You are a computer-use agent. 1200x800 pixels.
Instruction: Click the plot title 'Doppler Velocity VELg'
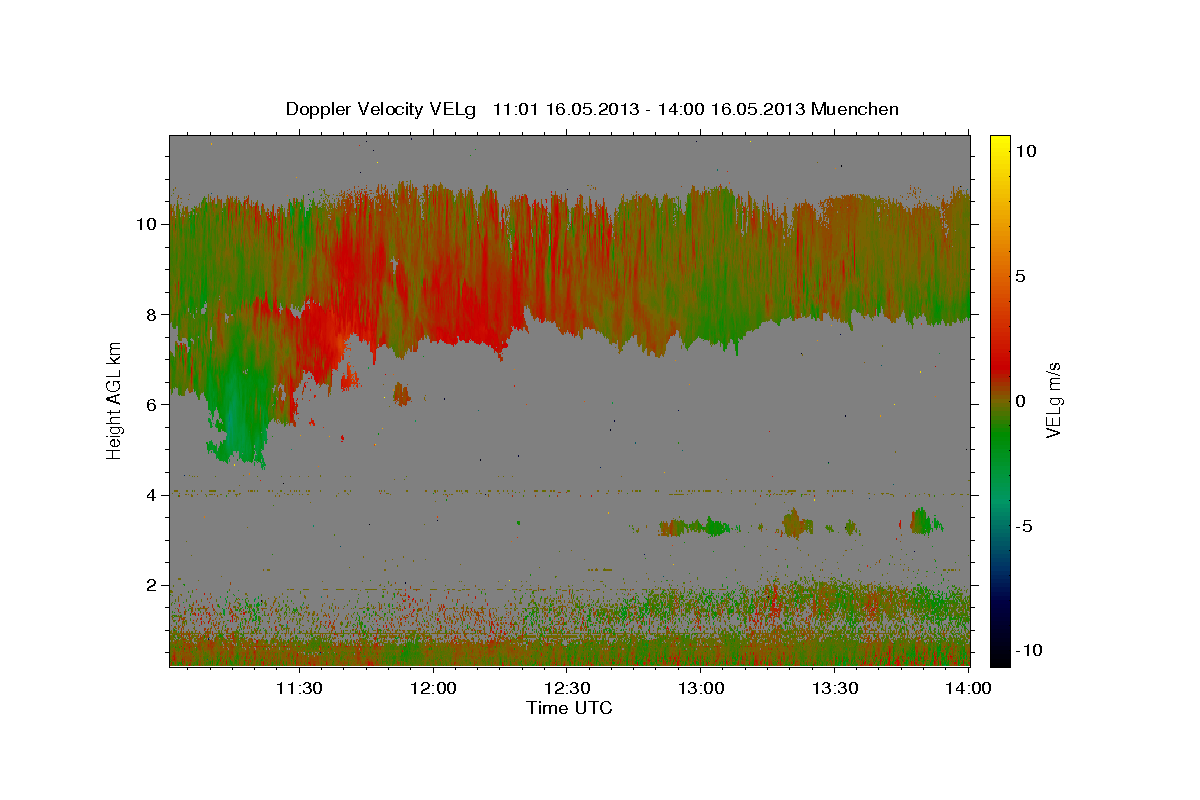click(x=383, y=109)
